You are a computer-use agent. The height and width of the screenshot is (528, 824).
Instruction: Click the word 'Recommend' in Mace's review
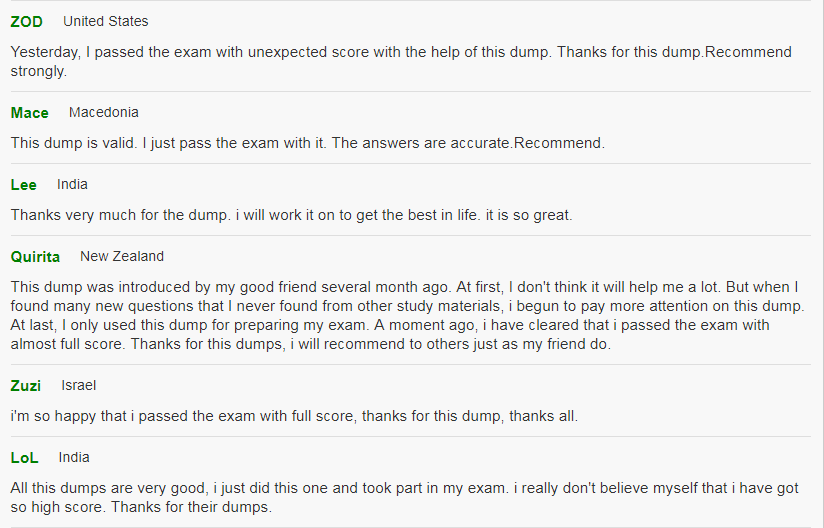[x=557, y=143]
